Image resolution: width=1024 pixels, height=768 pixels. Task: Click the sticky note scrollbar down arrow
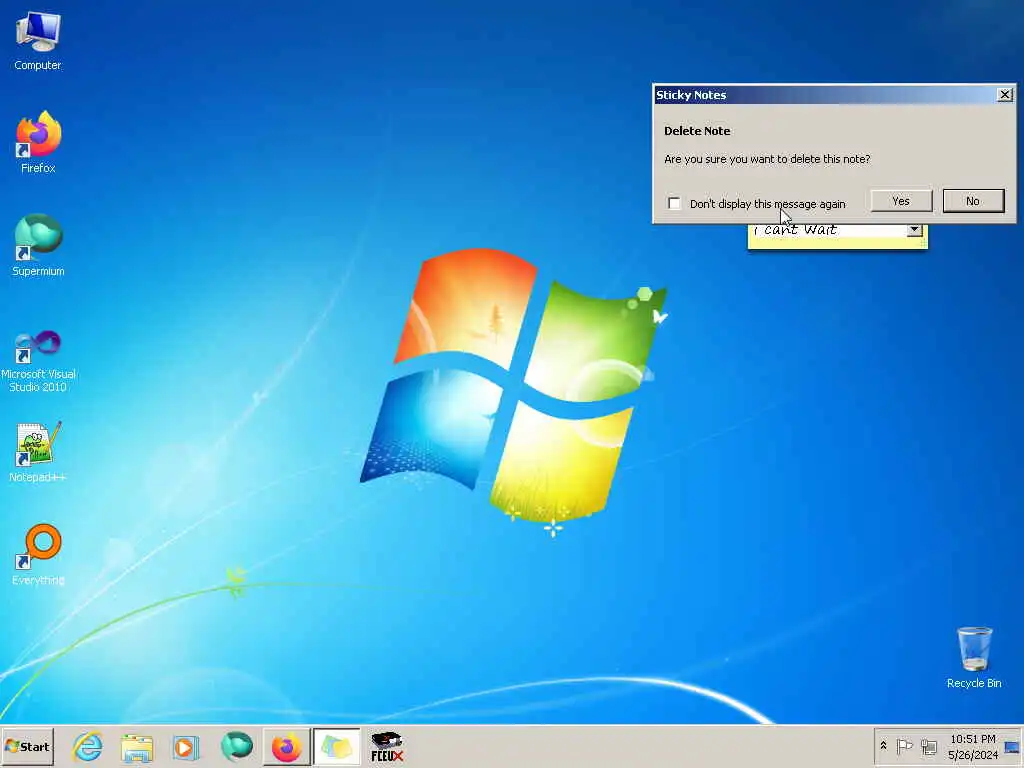914,230
